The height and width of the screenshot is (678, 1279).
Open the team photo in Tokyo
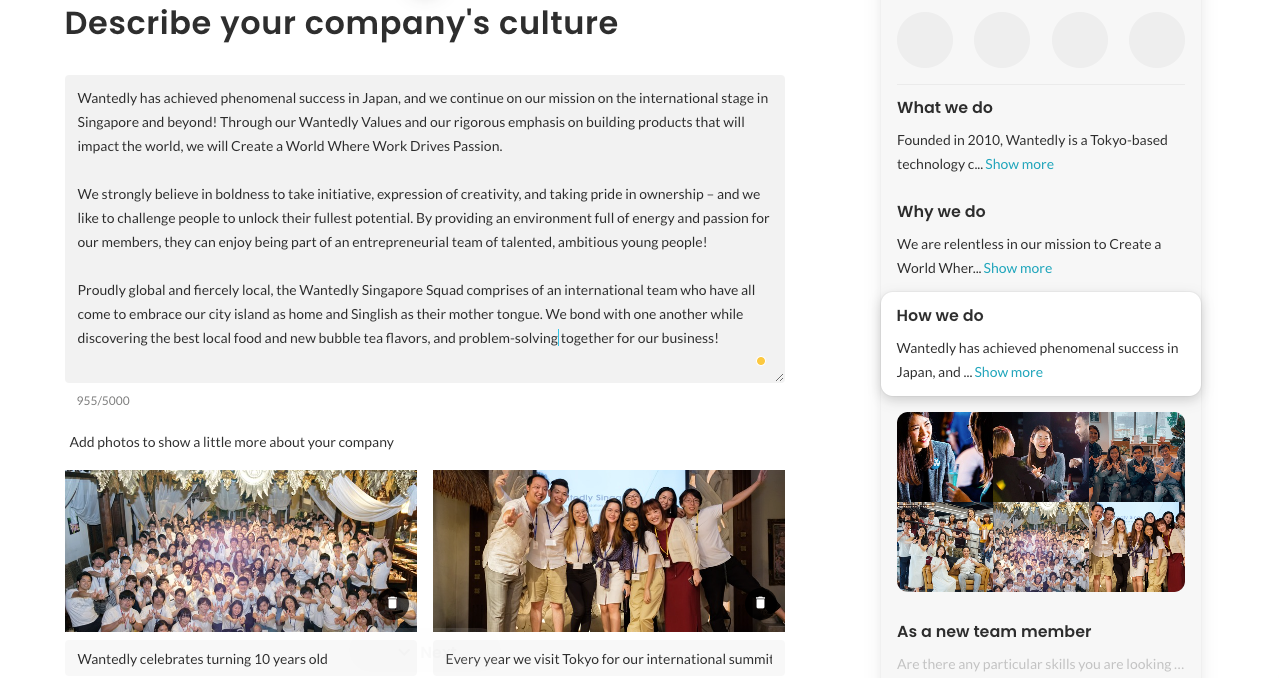click(609, 551)
